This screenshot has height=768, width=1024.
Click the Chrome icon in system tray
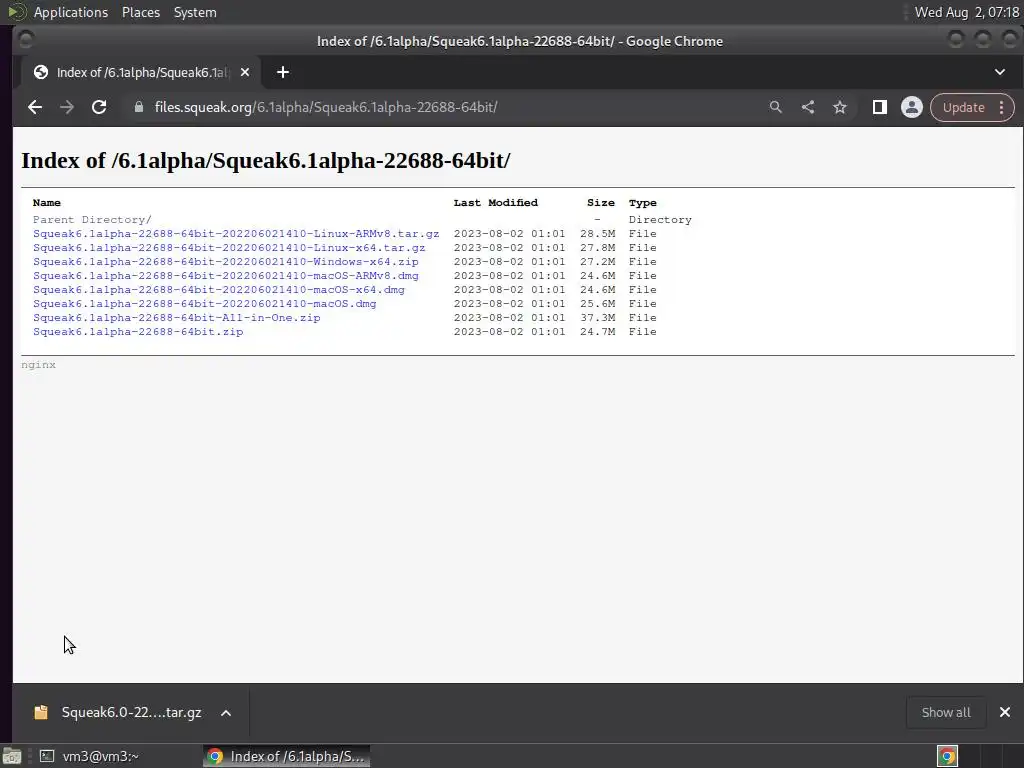pyautogui.click(x=948, y=756)
